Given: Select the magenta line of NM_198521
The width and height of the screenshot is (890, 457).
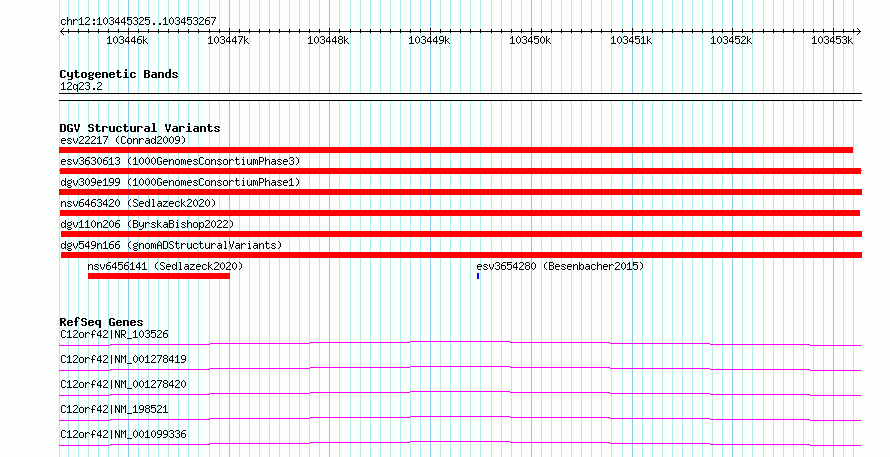Looking at the screenshot, I should [x=460, y=418].
